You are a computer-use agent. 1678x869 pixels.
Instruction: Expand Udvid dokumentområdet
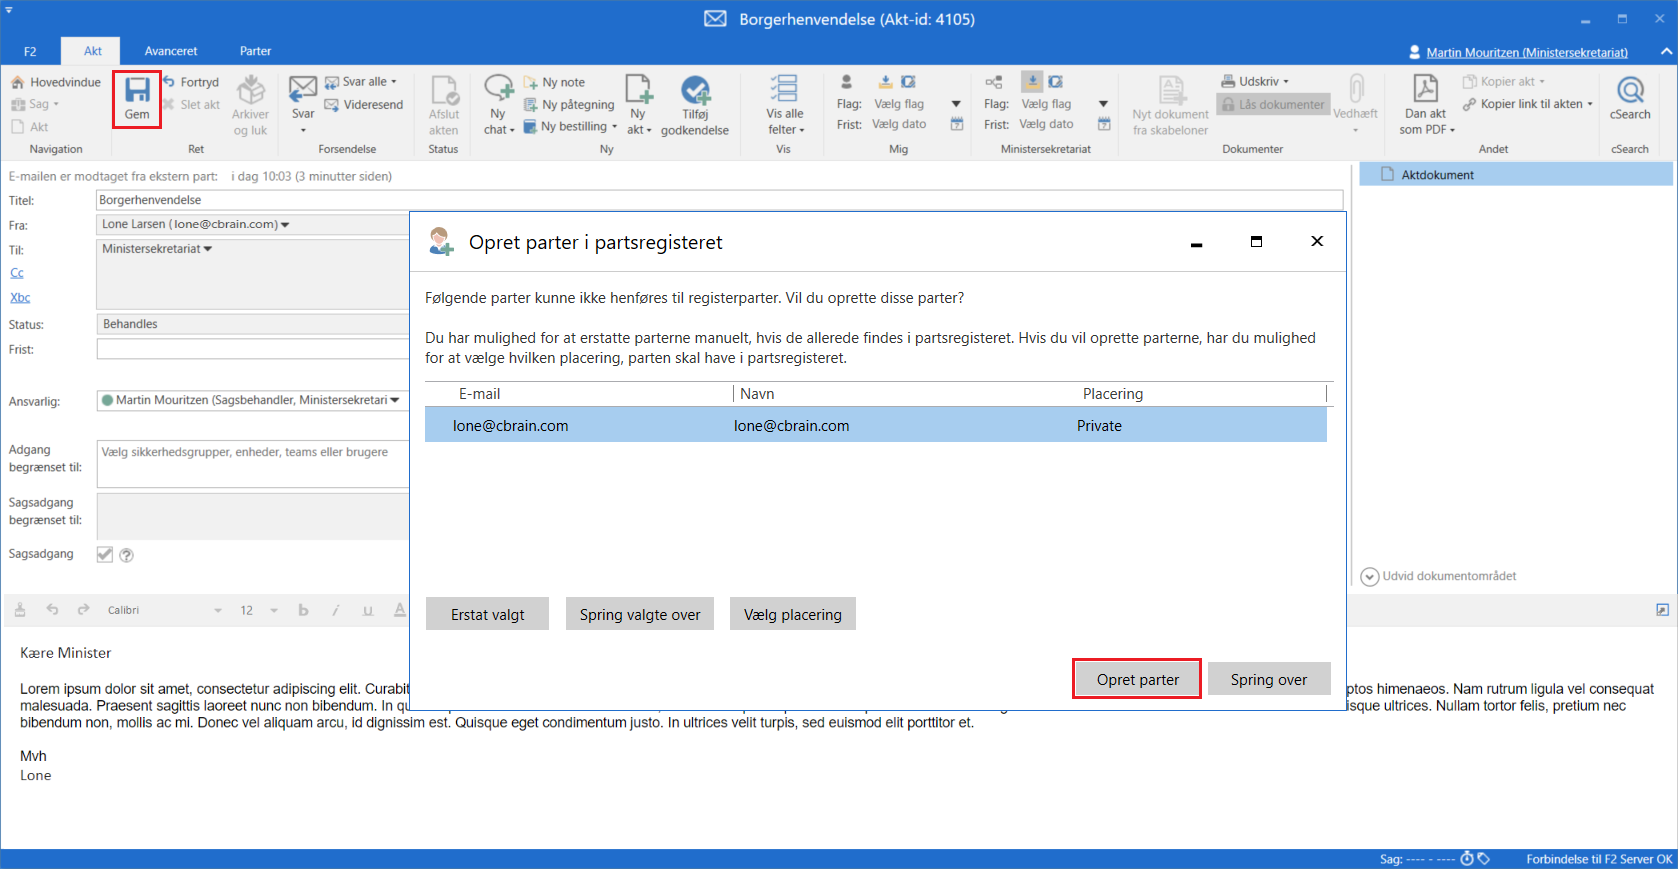(1439, 576)
